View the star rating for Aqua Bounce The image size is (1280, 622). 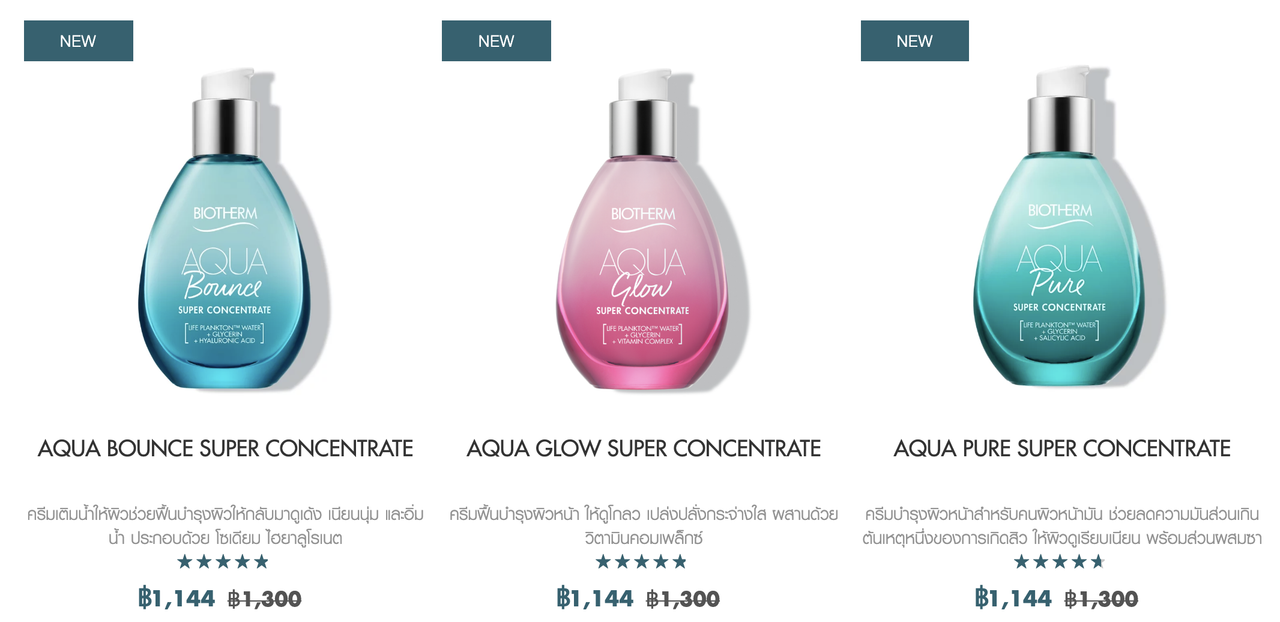pyautogui.click(x=223, y=562)
